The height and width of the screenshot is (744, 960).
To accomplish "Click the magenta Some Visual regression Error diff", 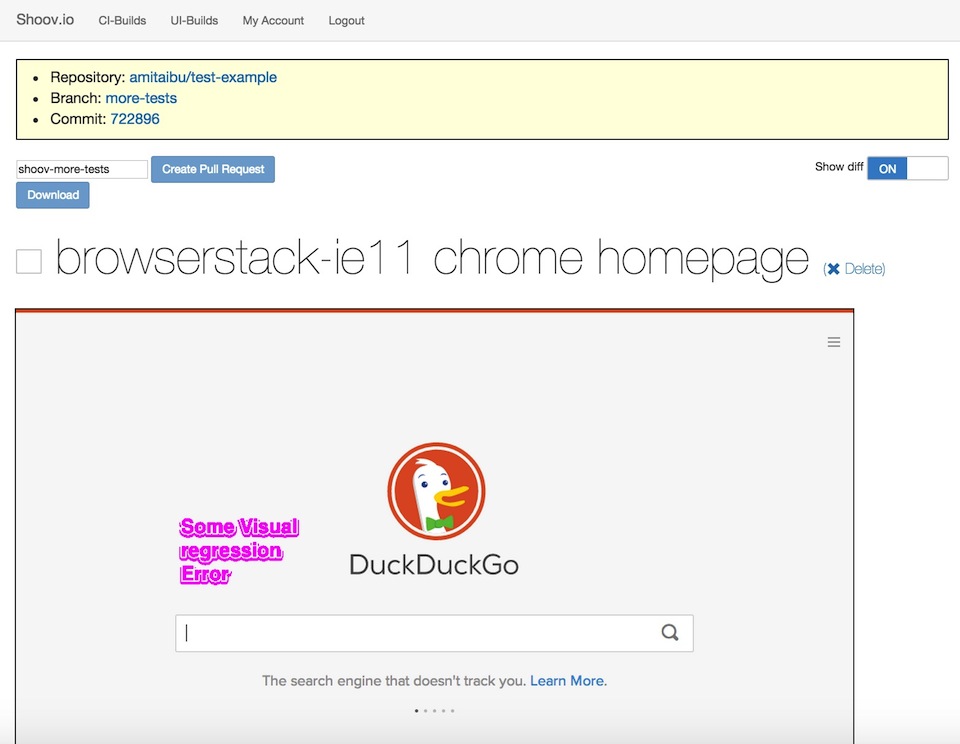I will (239, 550).
